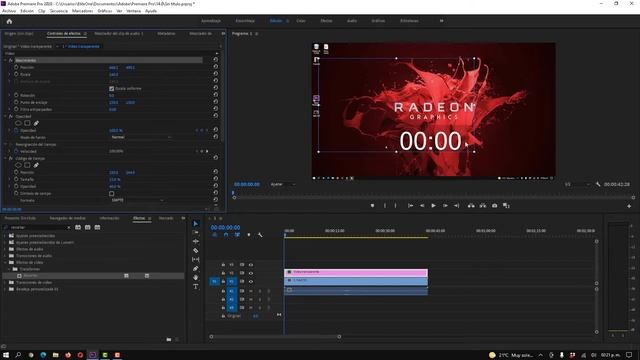Toggle the Movimiento fx effect on/off
The image size is (640, 360).
(11, 60)
